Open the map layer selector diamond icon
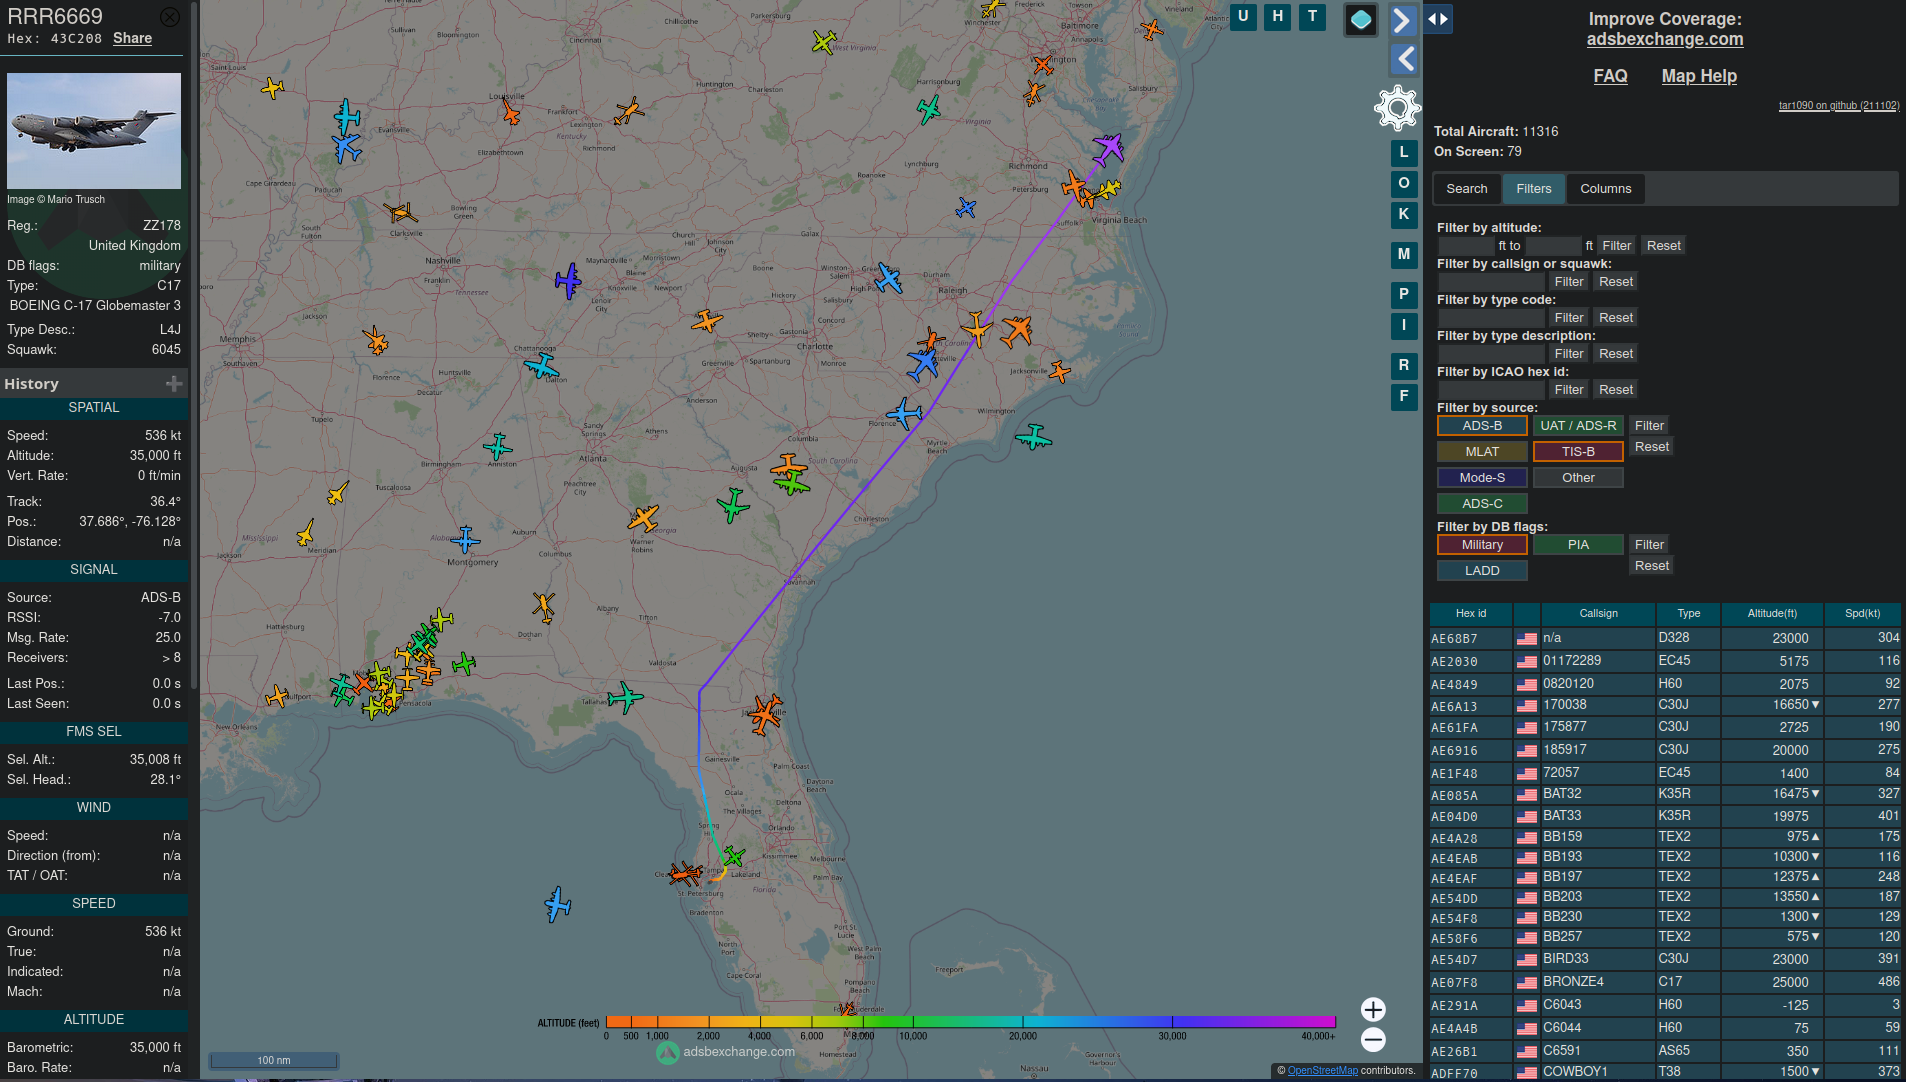Screen dimensions: 1906x1082 1361,20
